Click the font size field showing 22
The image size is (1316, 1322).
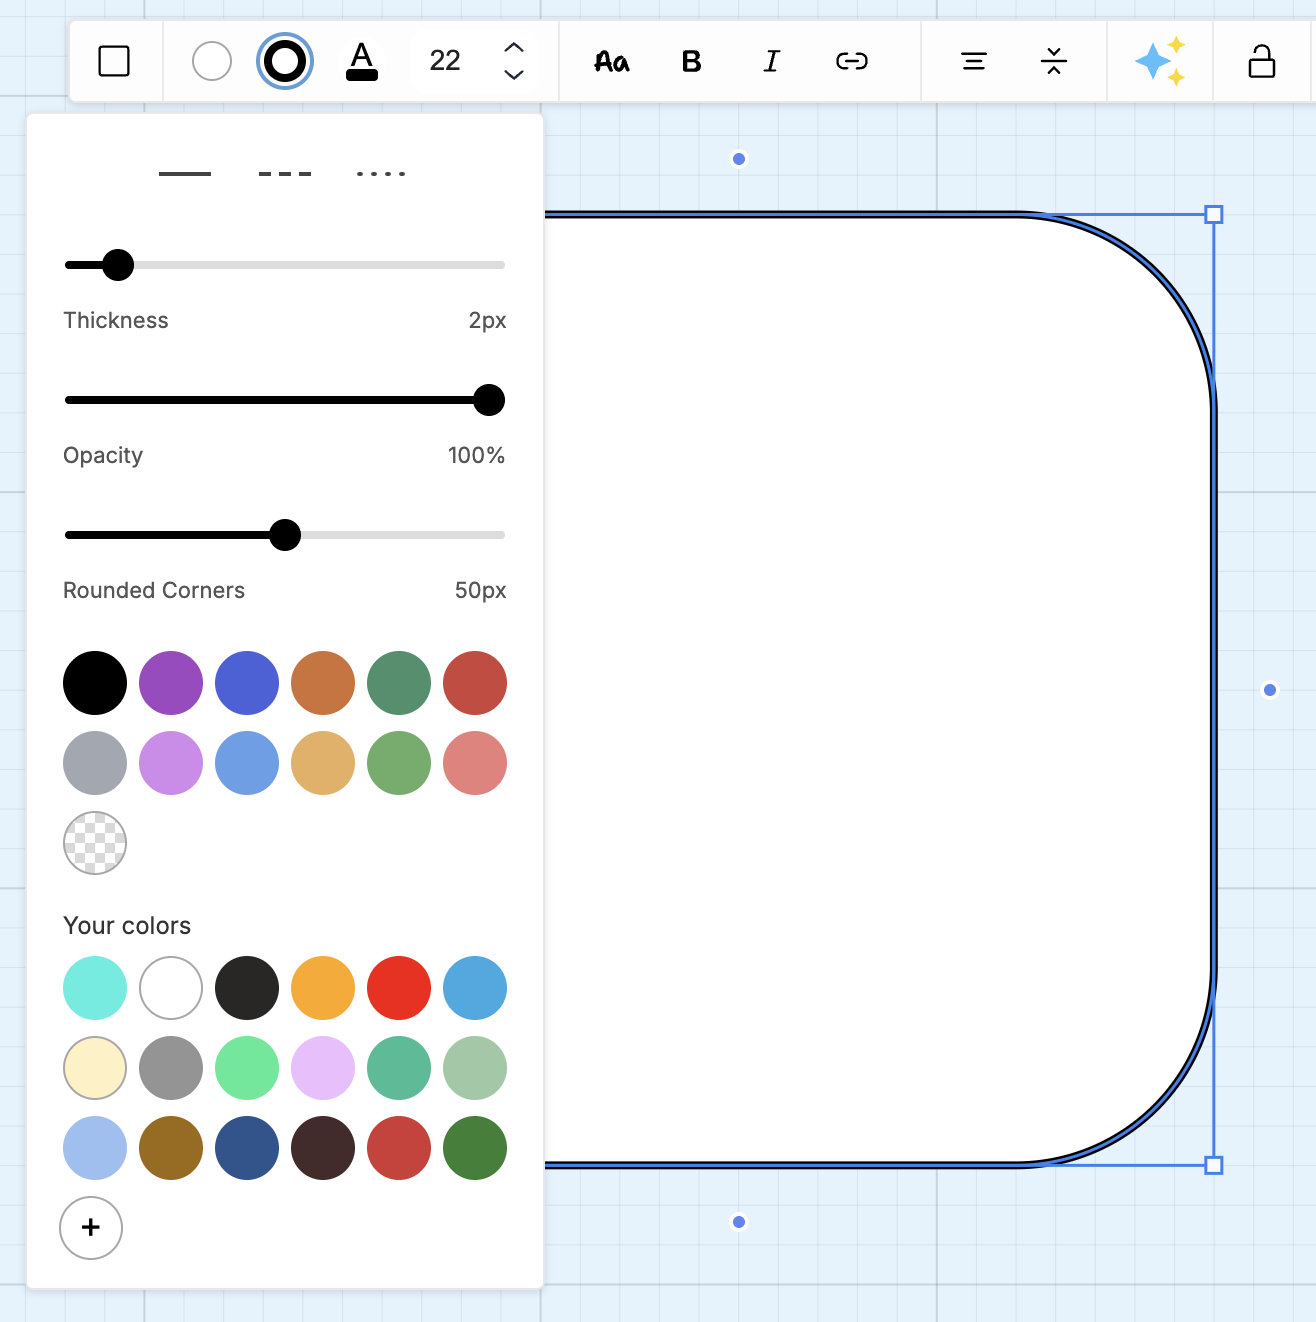(445, 61)
